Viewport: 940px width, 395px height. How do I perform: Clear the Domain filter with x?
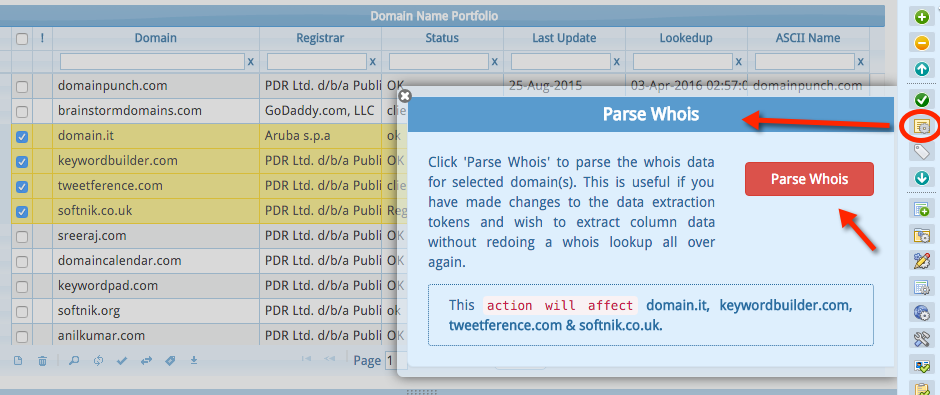tap(251, 61)
